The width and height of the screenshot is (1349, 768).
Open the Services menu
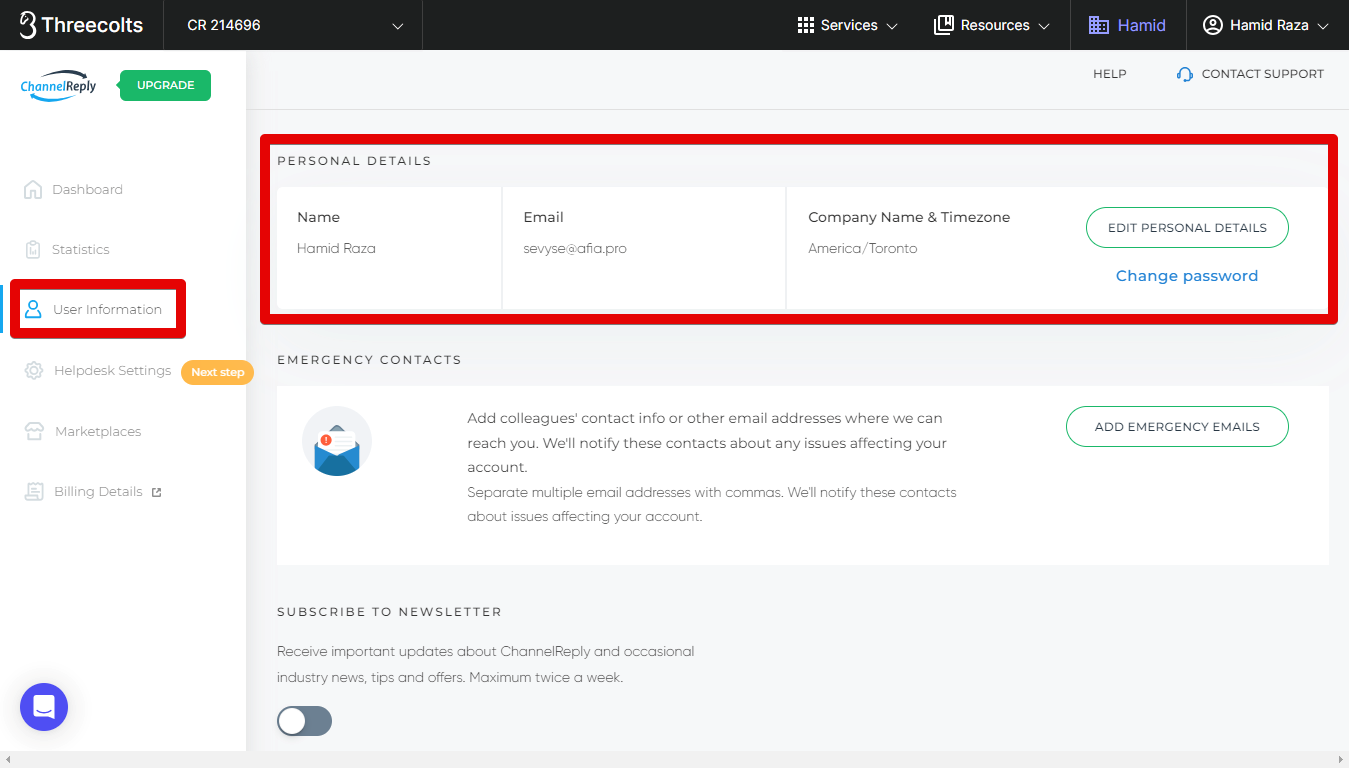pos(848,25)
